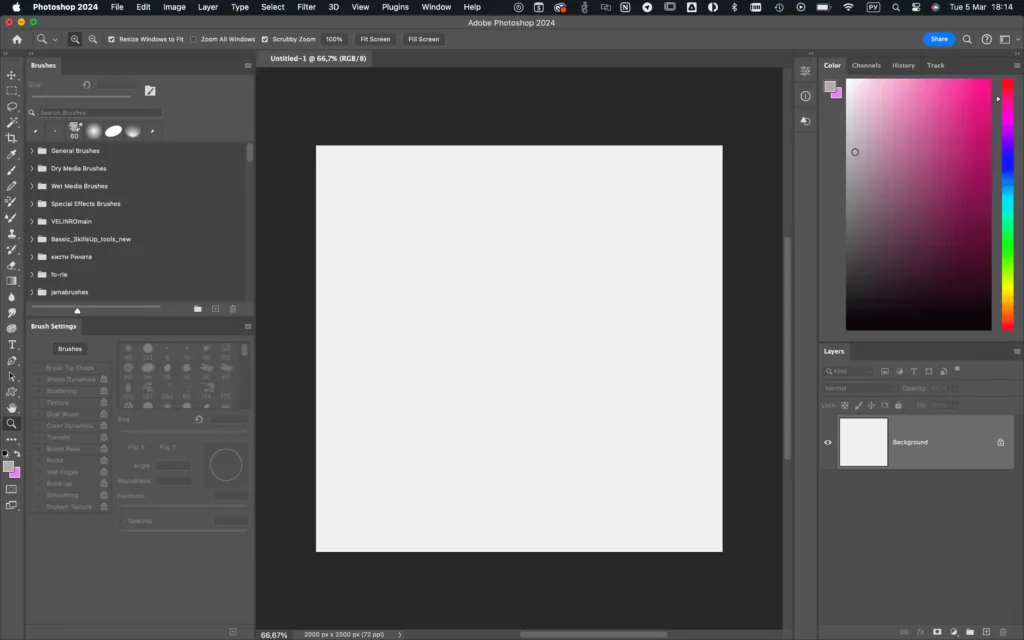
Task: Open the Filter menu
Action: [x=306, y=7]
